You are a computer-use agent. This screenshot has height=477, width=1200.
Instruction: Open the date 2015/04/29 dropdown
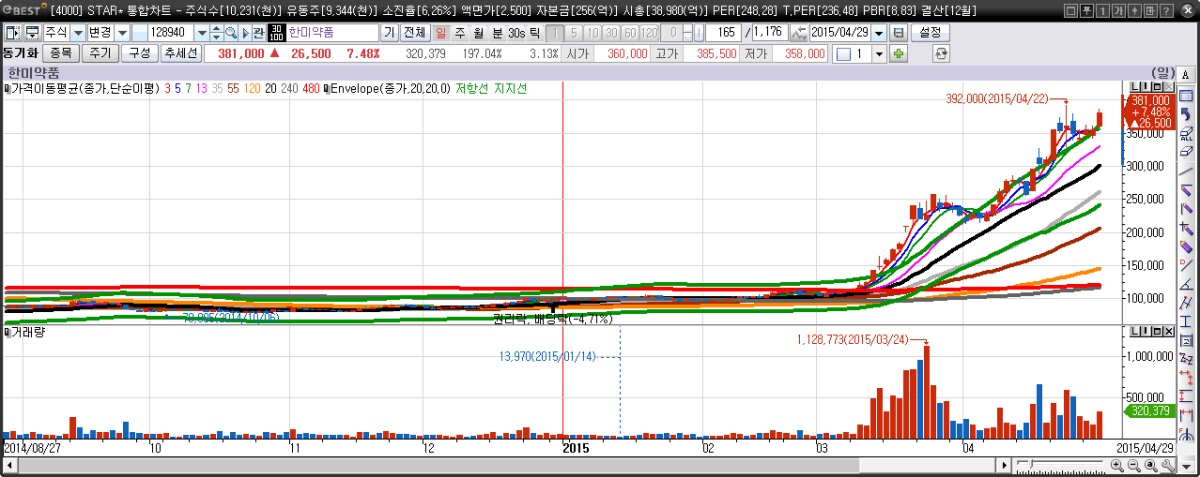pos(879,33)
